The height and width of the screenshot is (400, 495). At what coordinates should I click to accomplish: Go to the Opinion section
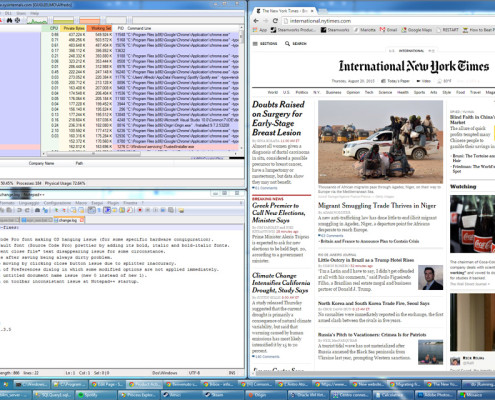click(353, 92)
